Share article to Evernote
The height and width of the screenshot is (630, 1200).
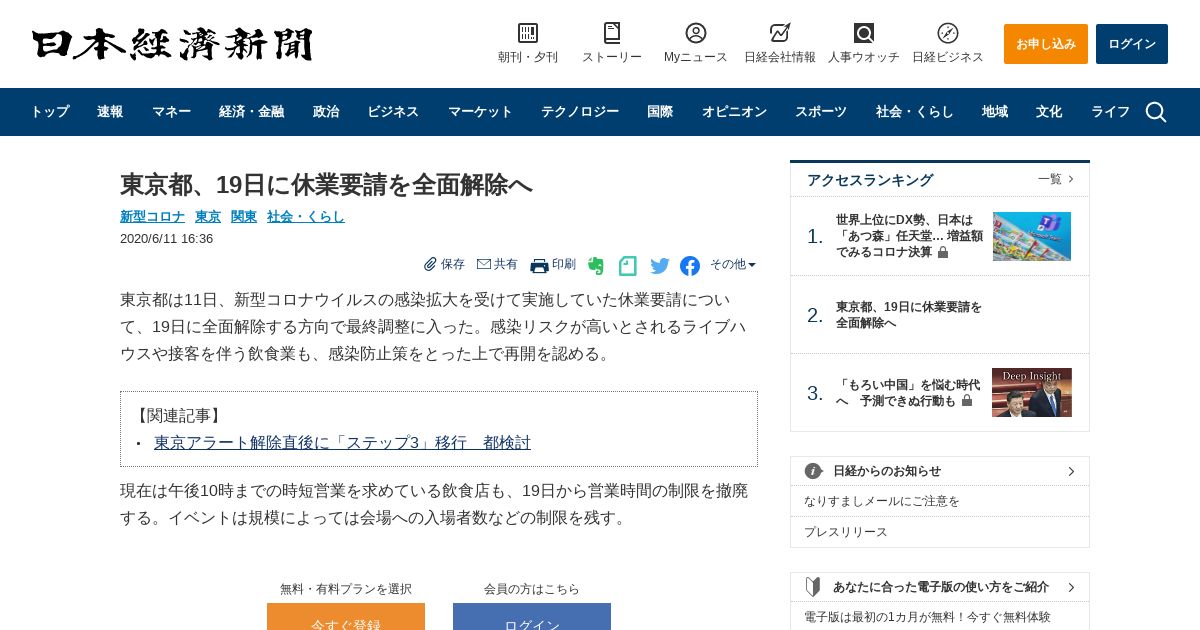(x=596, y=266)
